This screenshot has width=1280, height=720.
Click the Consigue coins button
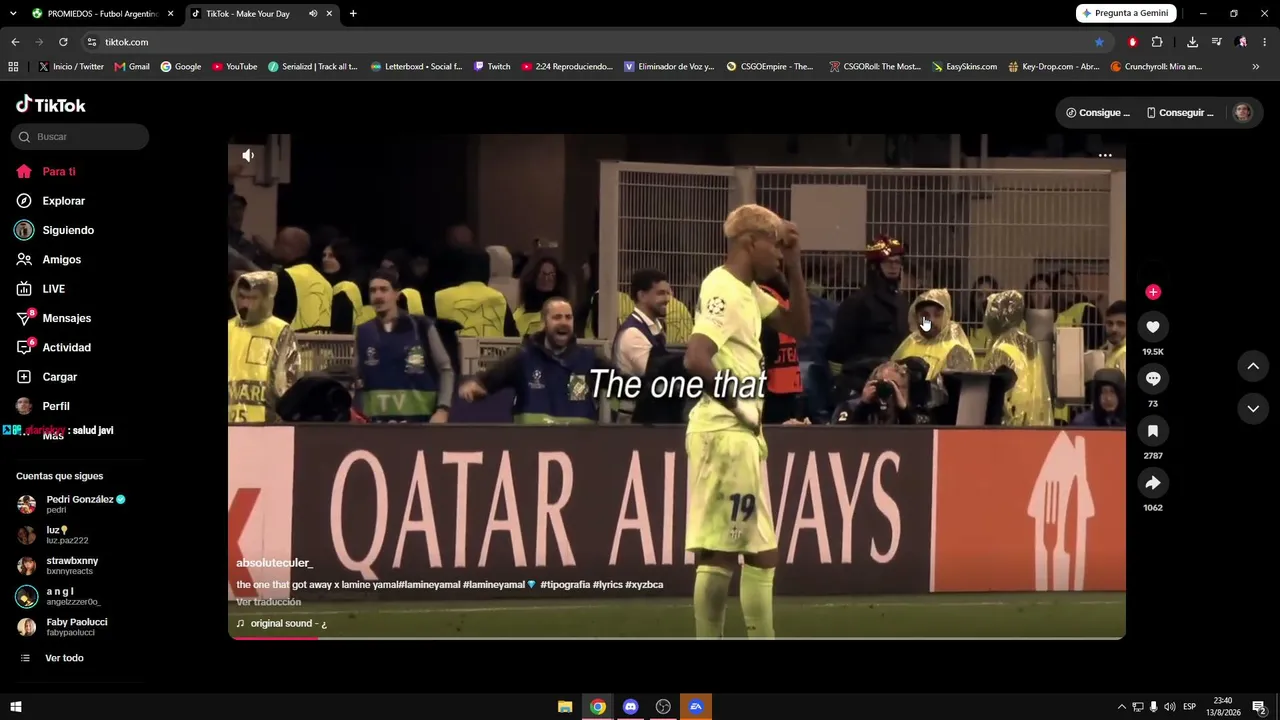coord(1097,113)
